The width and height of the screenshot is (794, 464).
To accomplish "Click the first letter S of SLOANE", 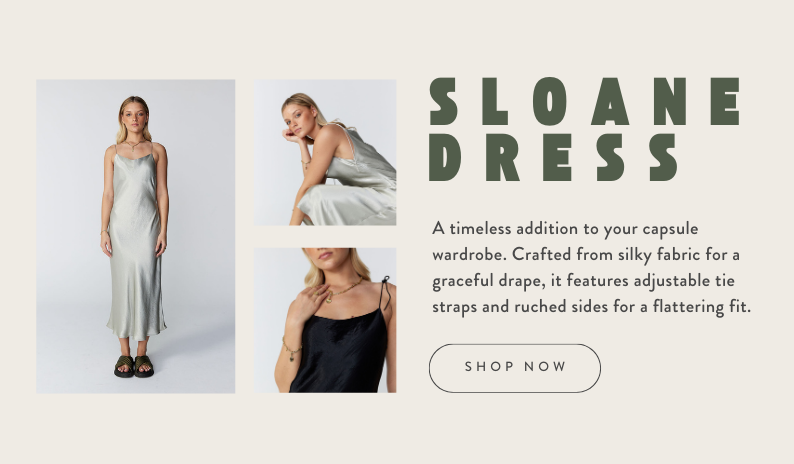I will pyautogui.click(x=444, y=101).
